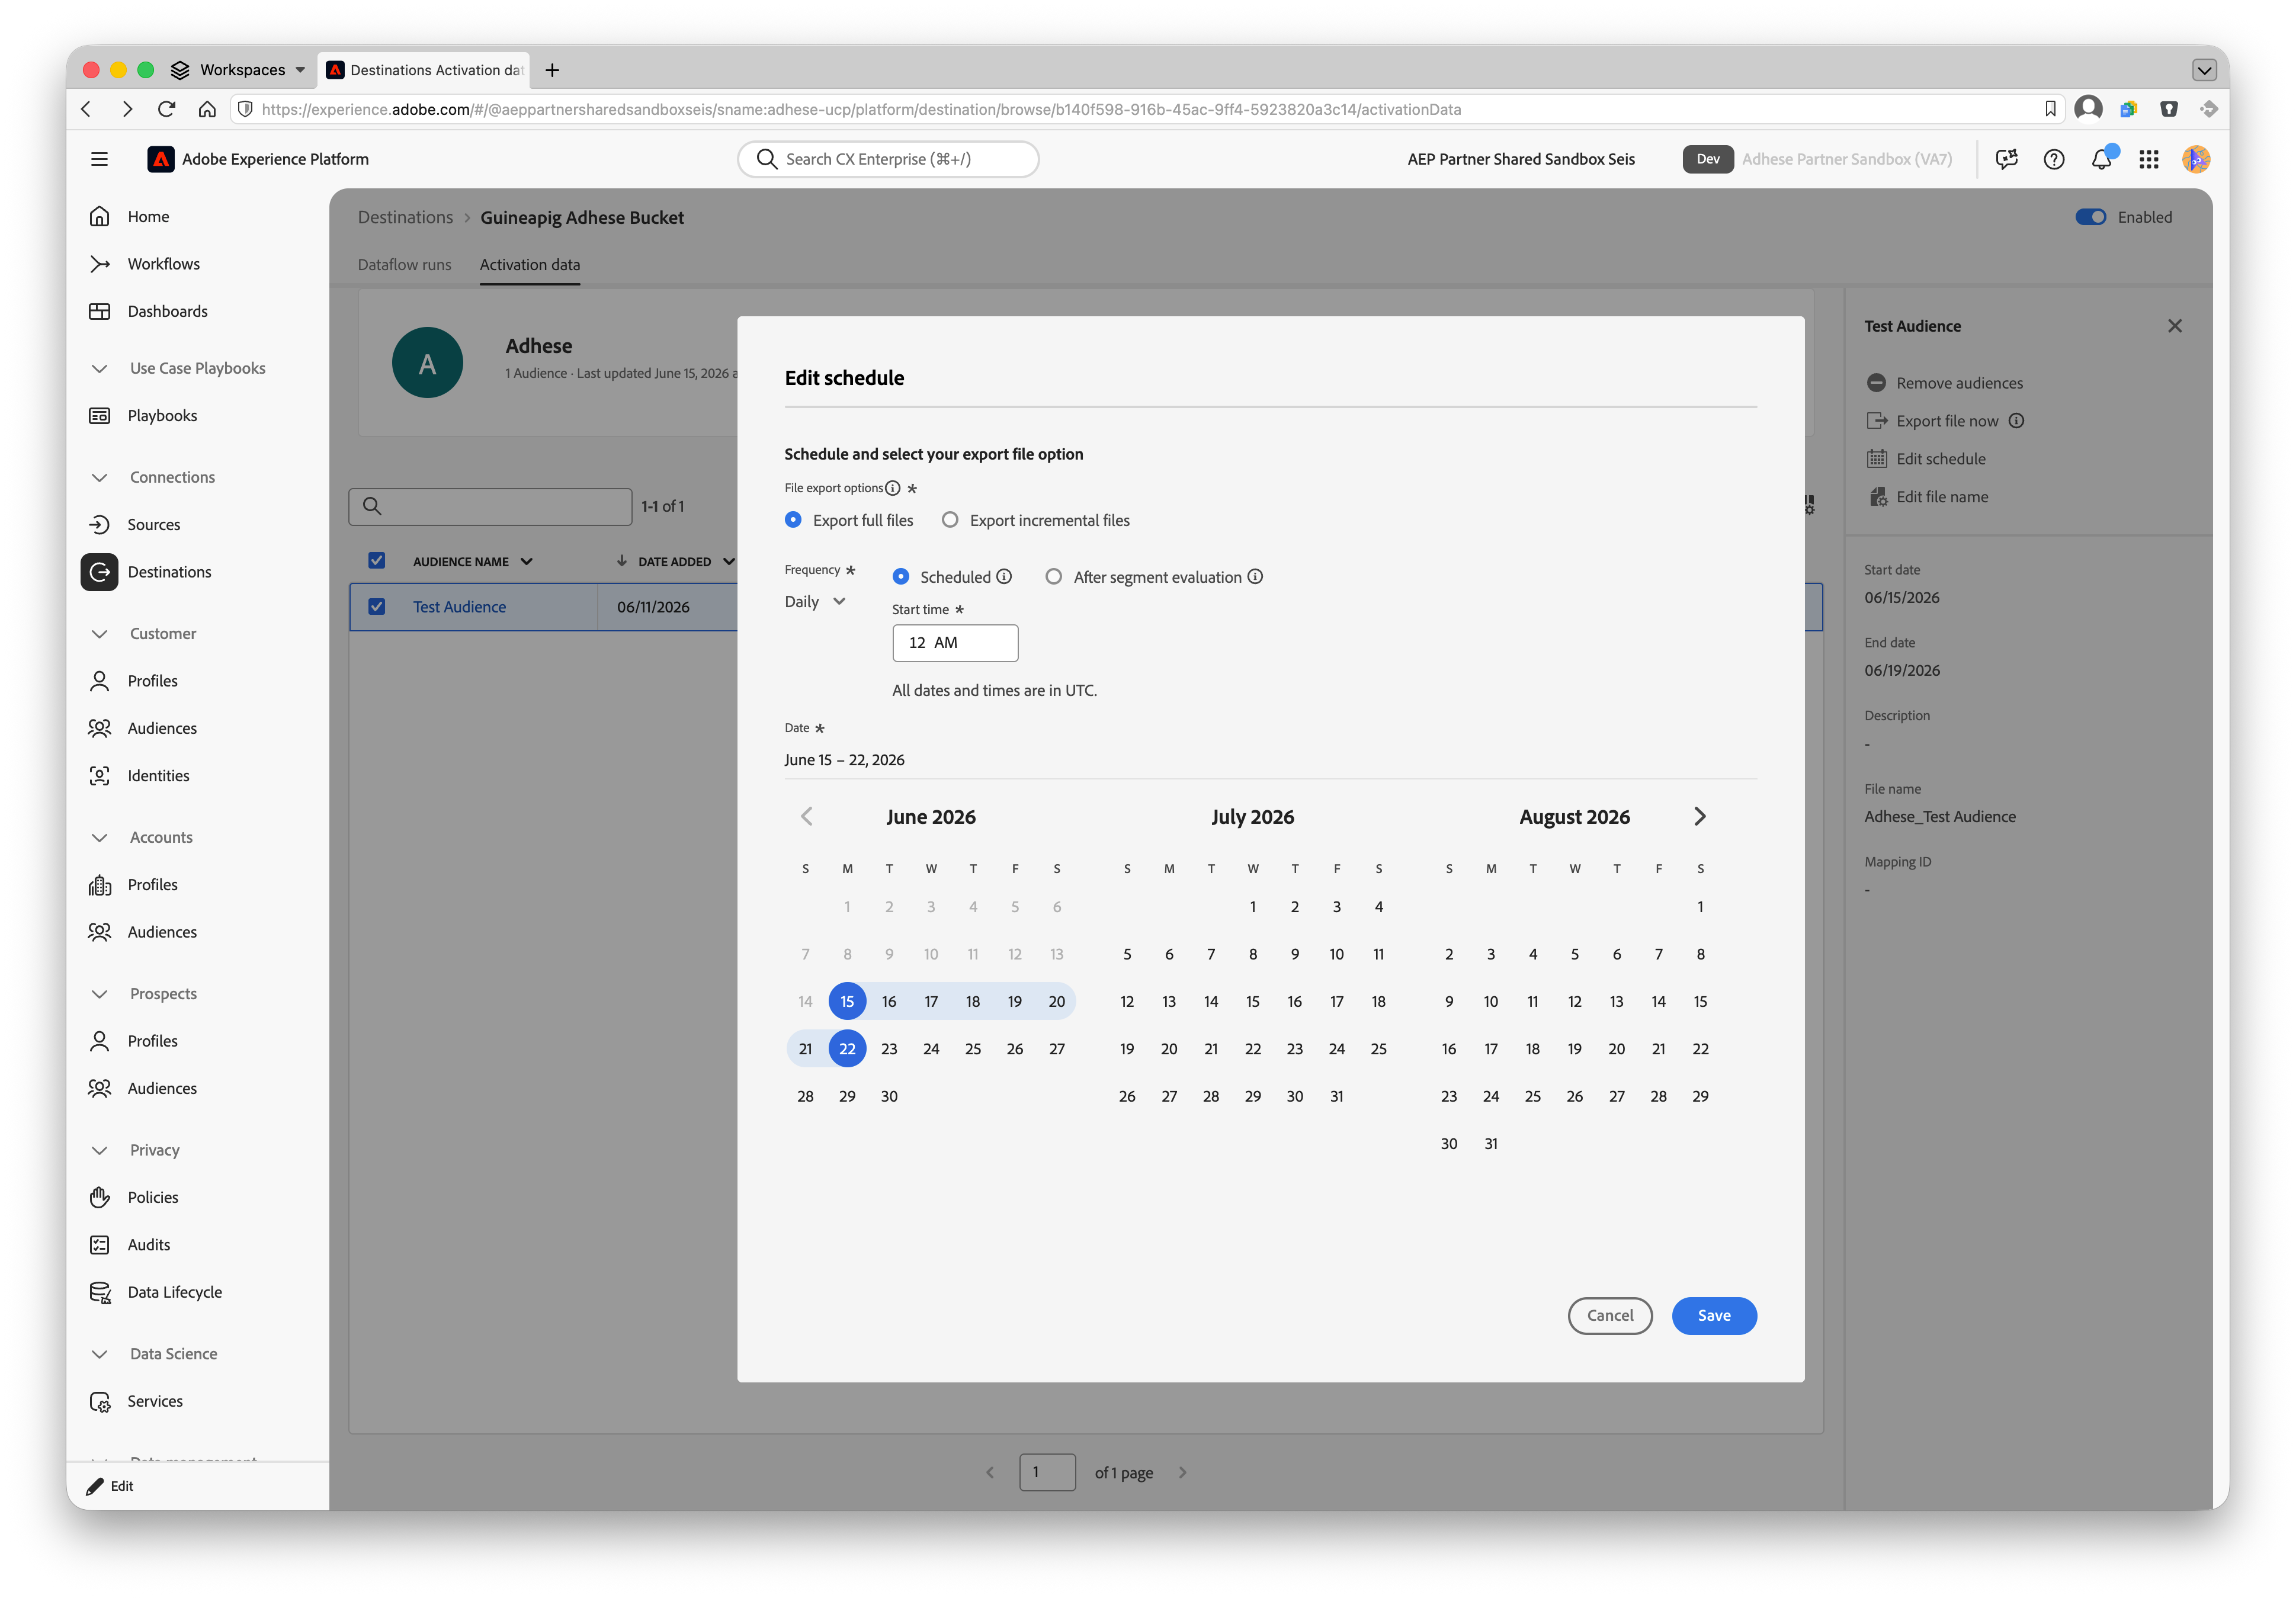Viewport: 2296px width, 1598px height.
Task: Toggle the Enabled destination switch
Action: click(x=2090, y=217)
